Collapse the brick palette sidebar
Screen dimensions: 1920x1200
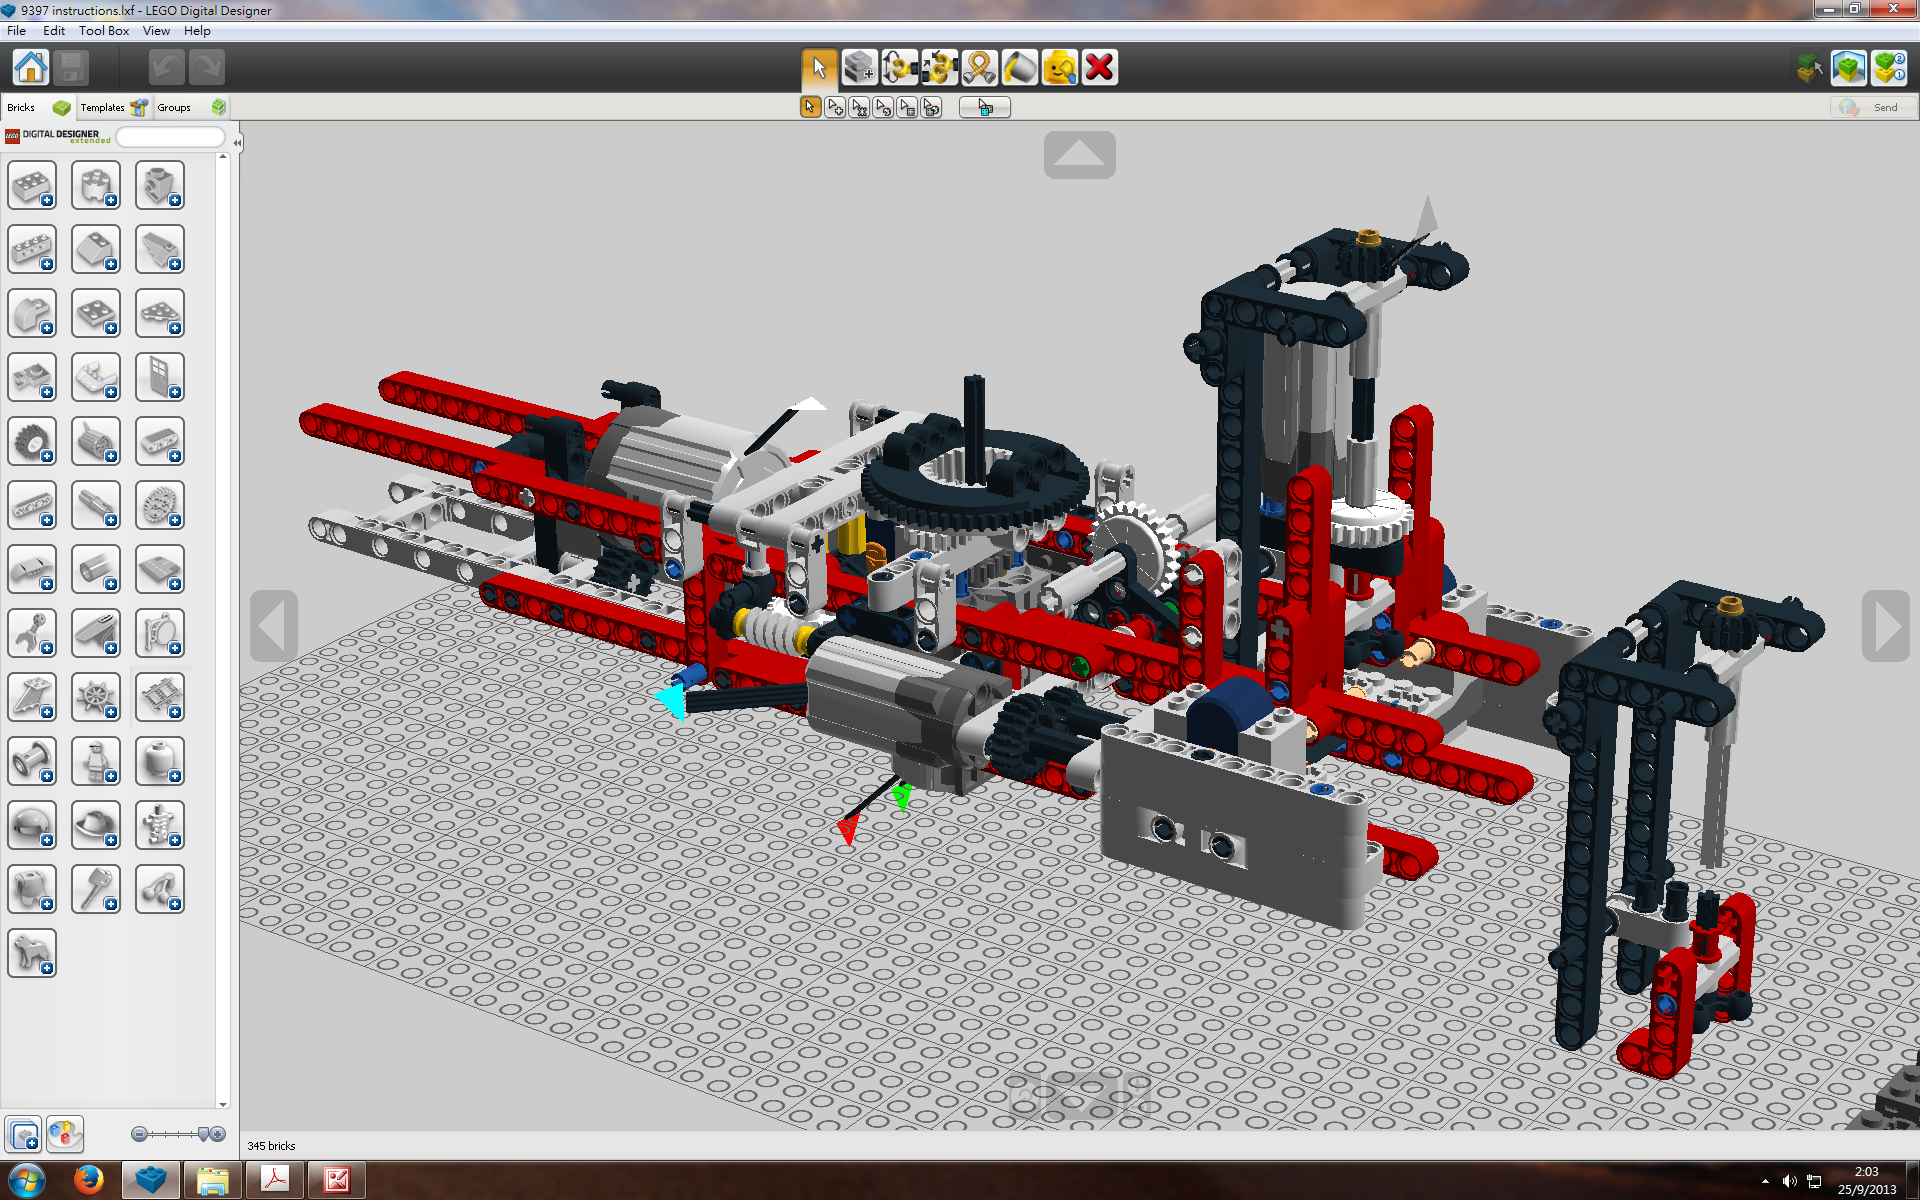pyautogui.click(x=237, y=143)
